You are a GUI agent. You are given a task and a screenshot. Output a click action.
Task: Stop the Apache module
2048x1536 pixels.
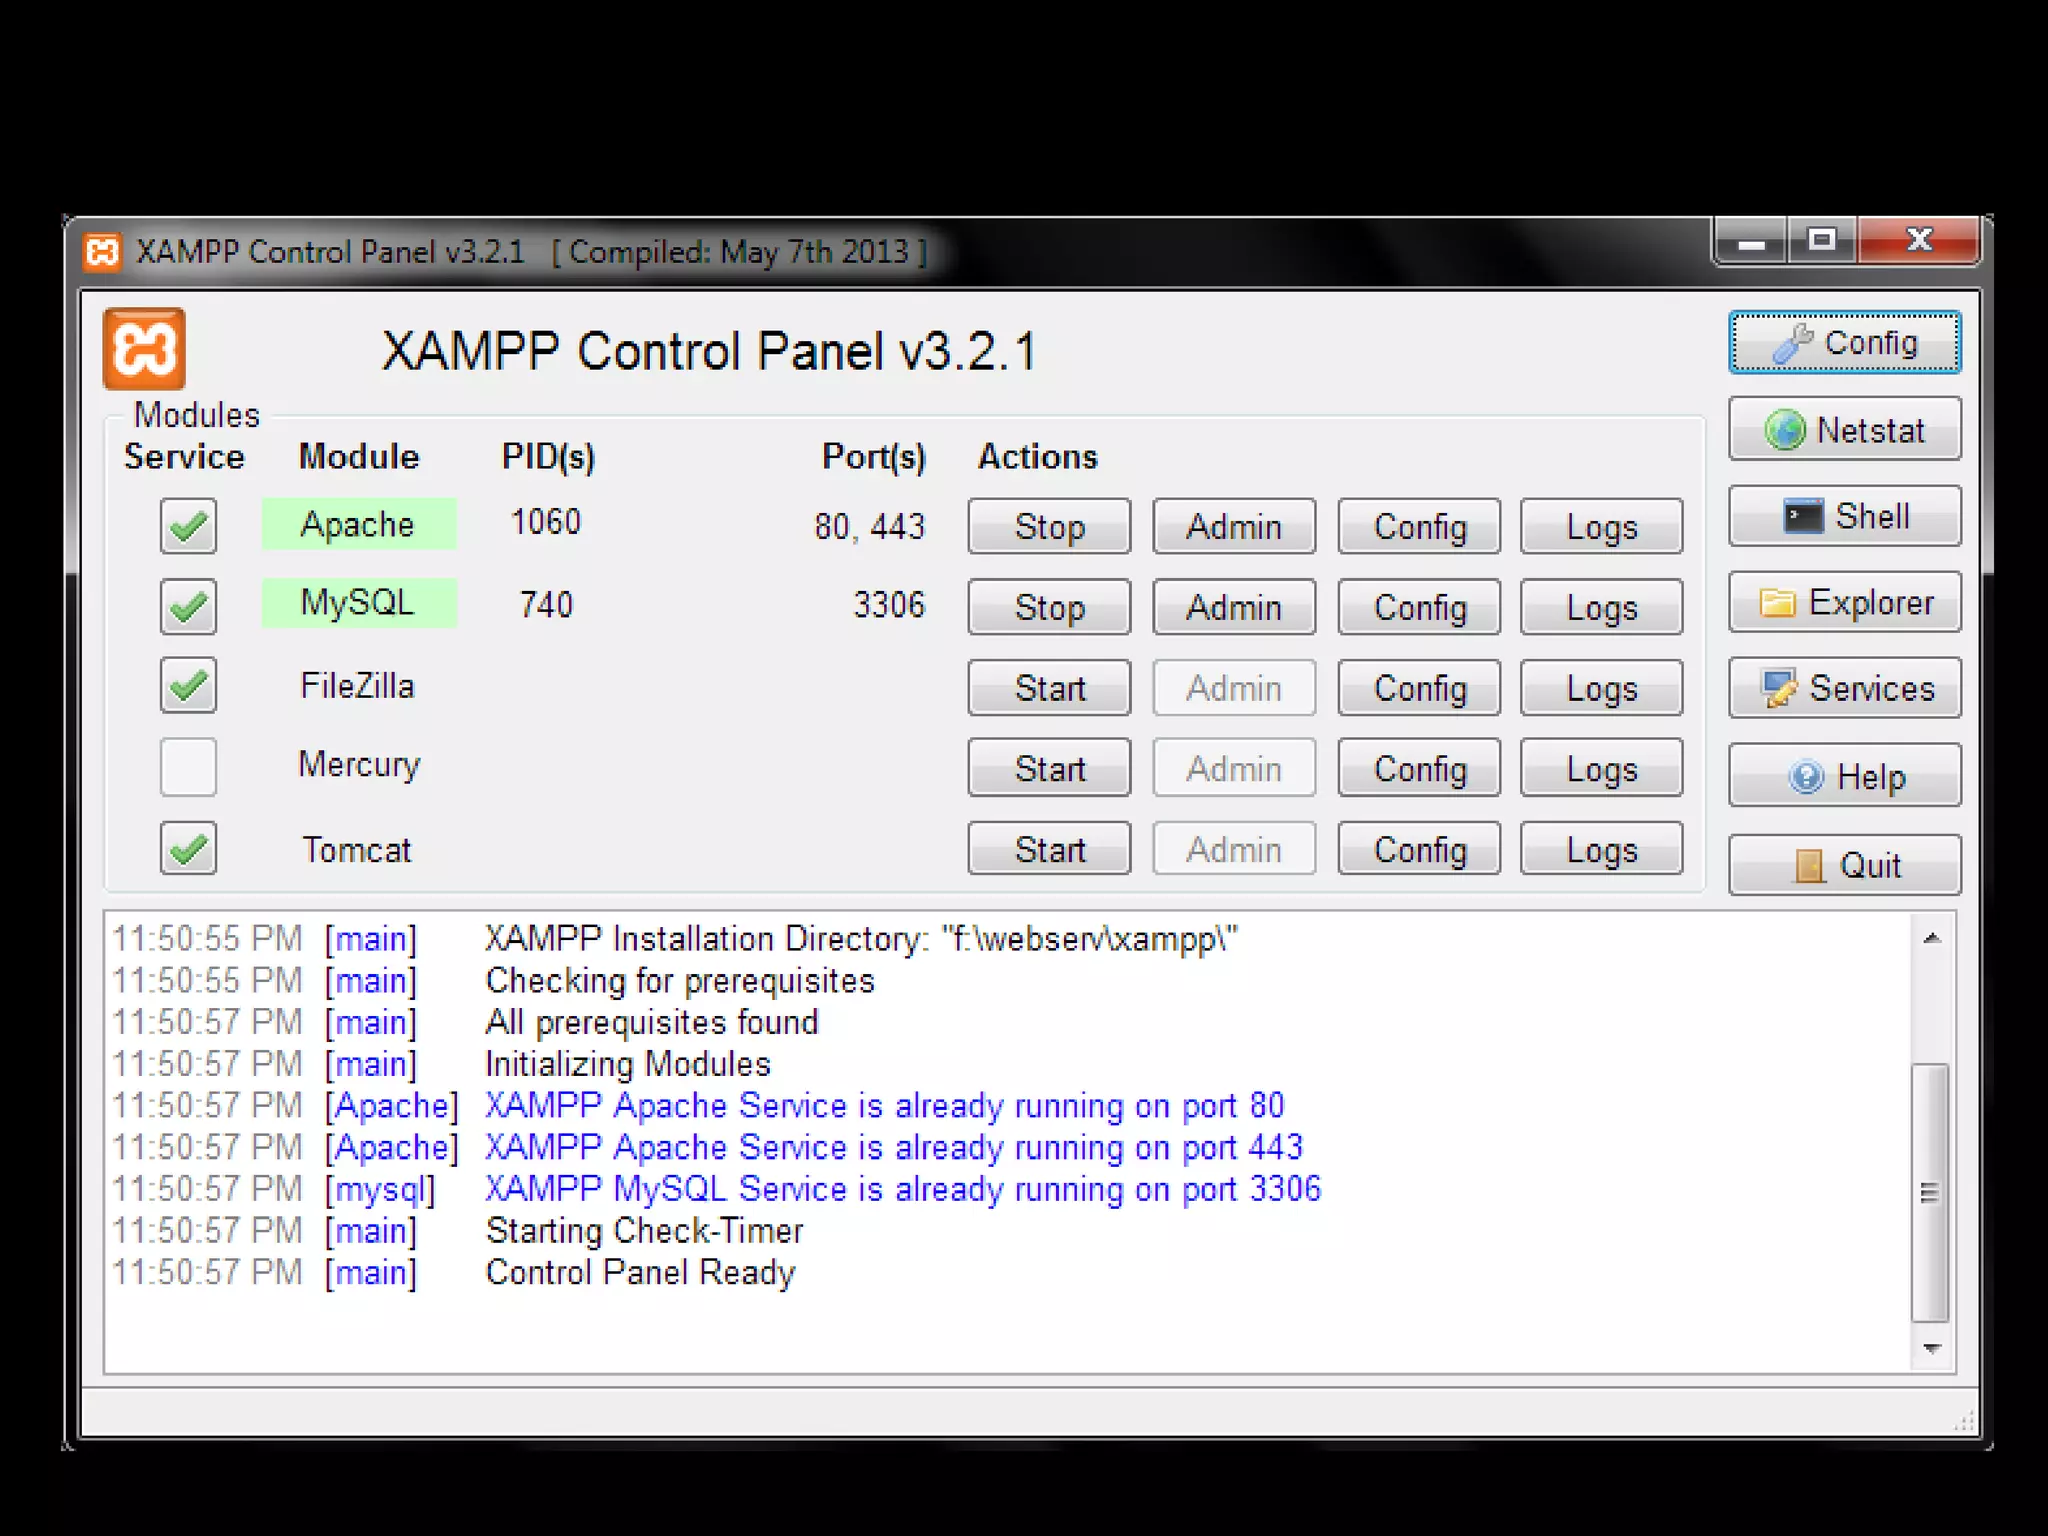pyautogui.click(x=1049, y=526)
